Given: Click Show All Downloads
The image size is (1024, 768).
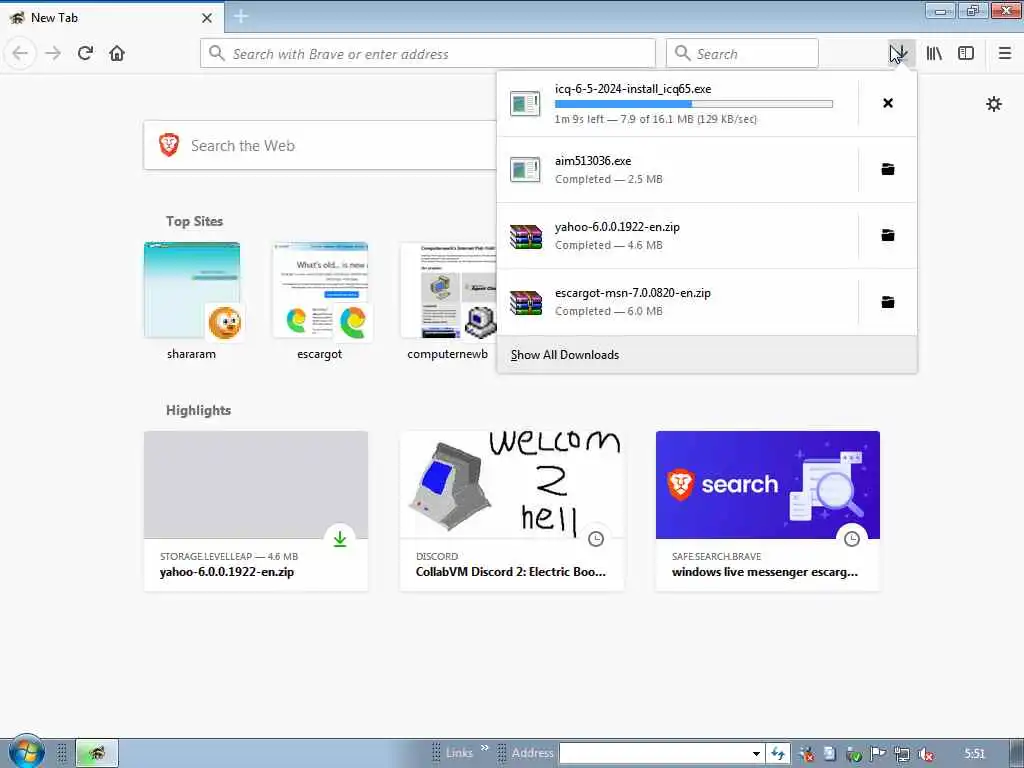Looking at the screenshot, I should [x=565, y=355].
